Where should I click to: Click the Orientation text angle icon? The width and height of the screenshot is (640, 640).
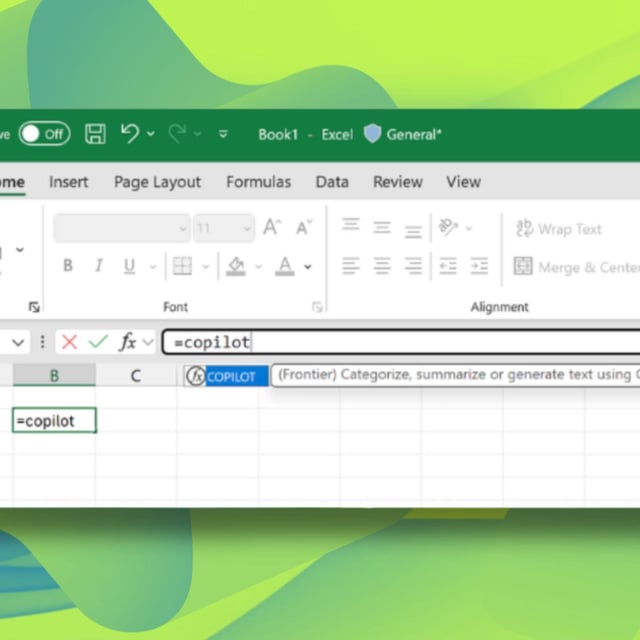(448, 227)
